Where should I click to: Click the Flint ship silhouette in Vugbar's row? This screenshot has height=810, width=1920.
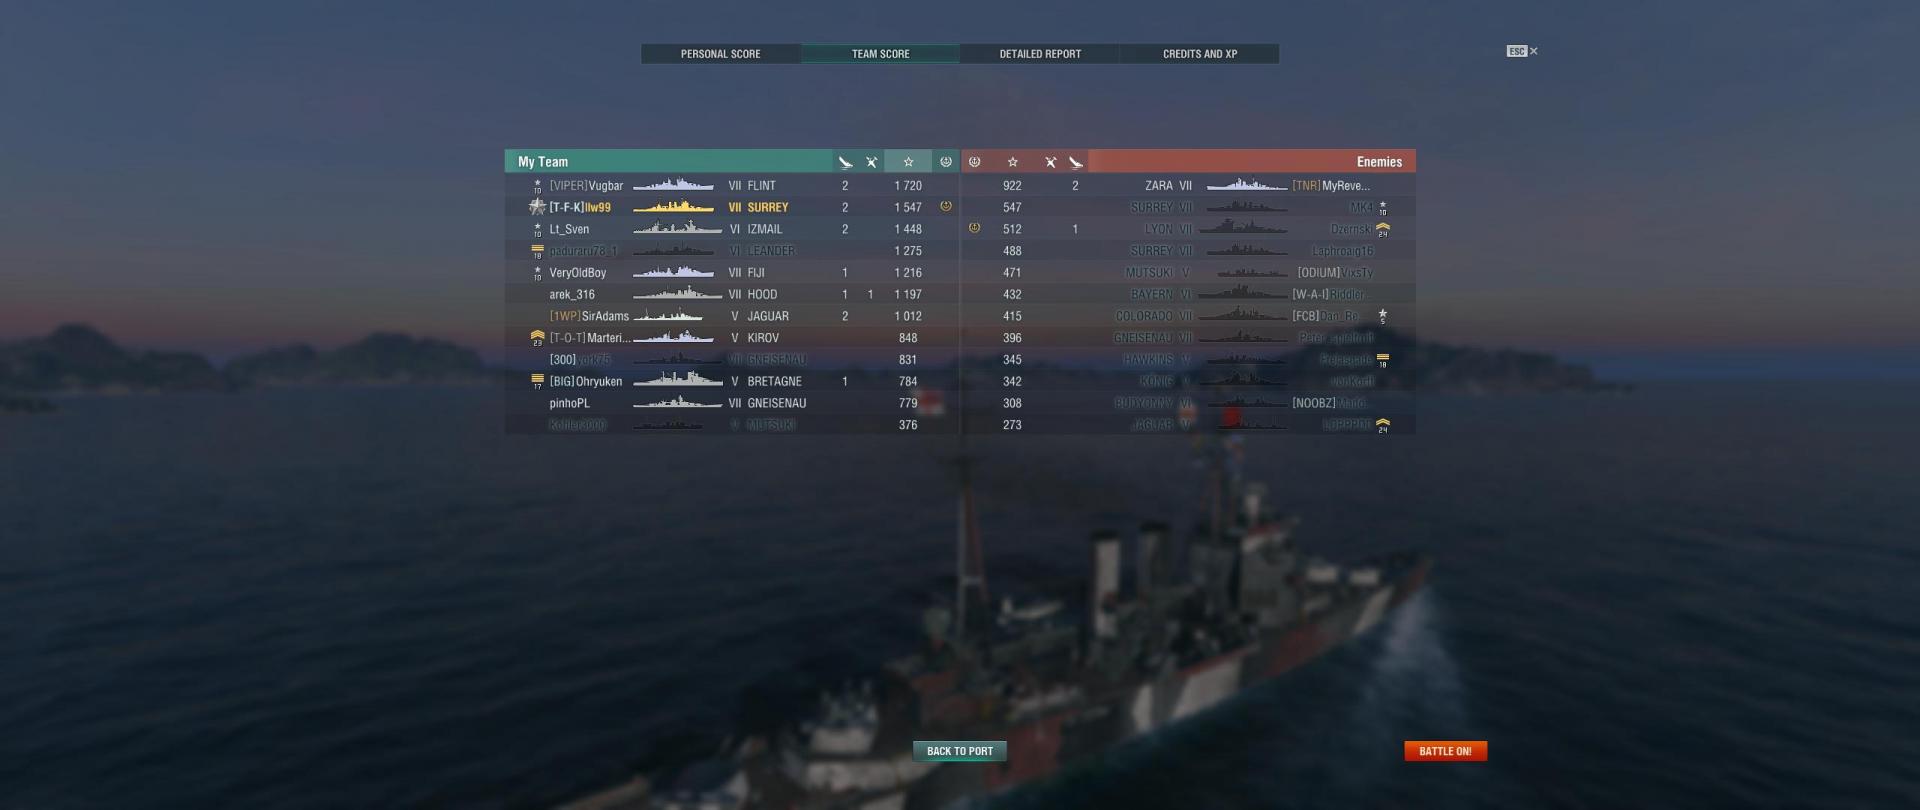[673, 185]
